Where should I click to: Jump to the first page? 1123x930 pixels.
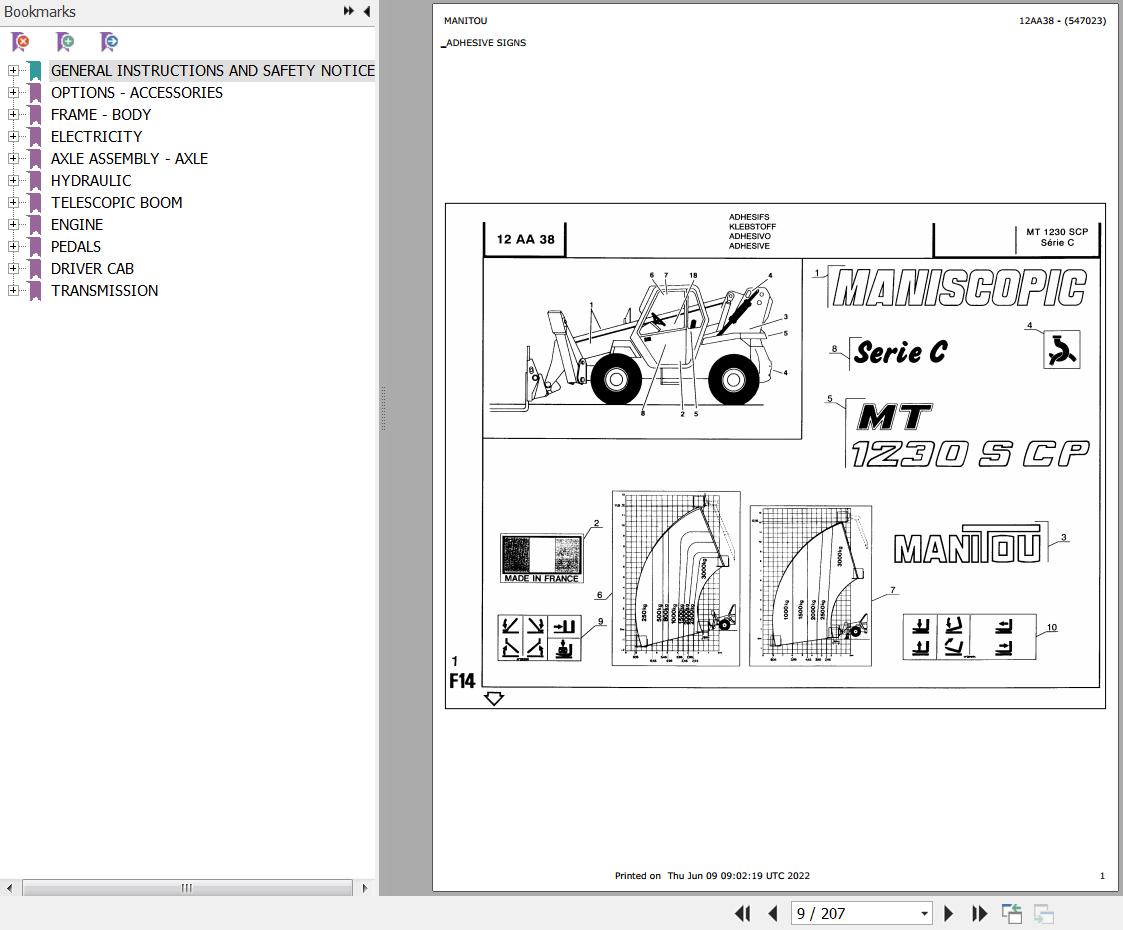point(741,913)
